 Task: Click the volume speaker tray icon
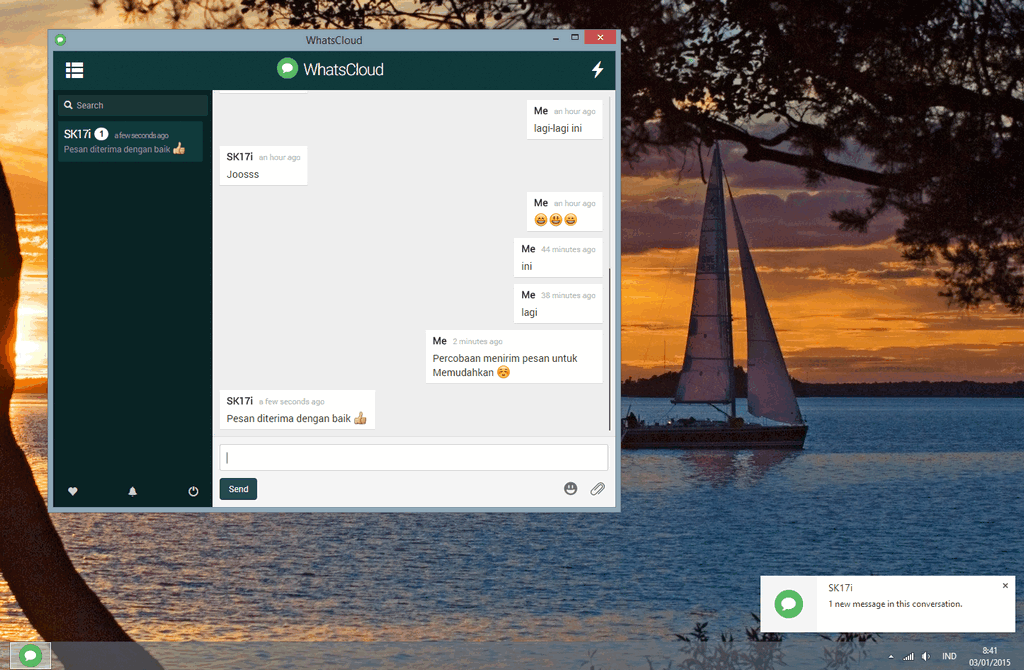[925, 656]
